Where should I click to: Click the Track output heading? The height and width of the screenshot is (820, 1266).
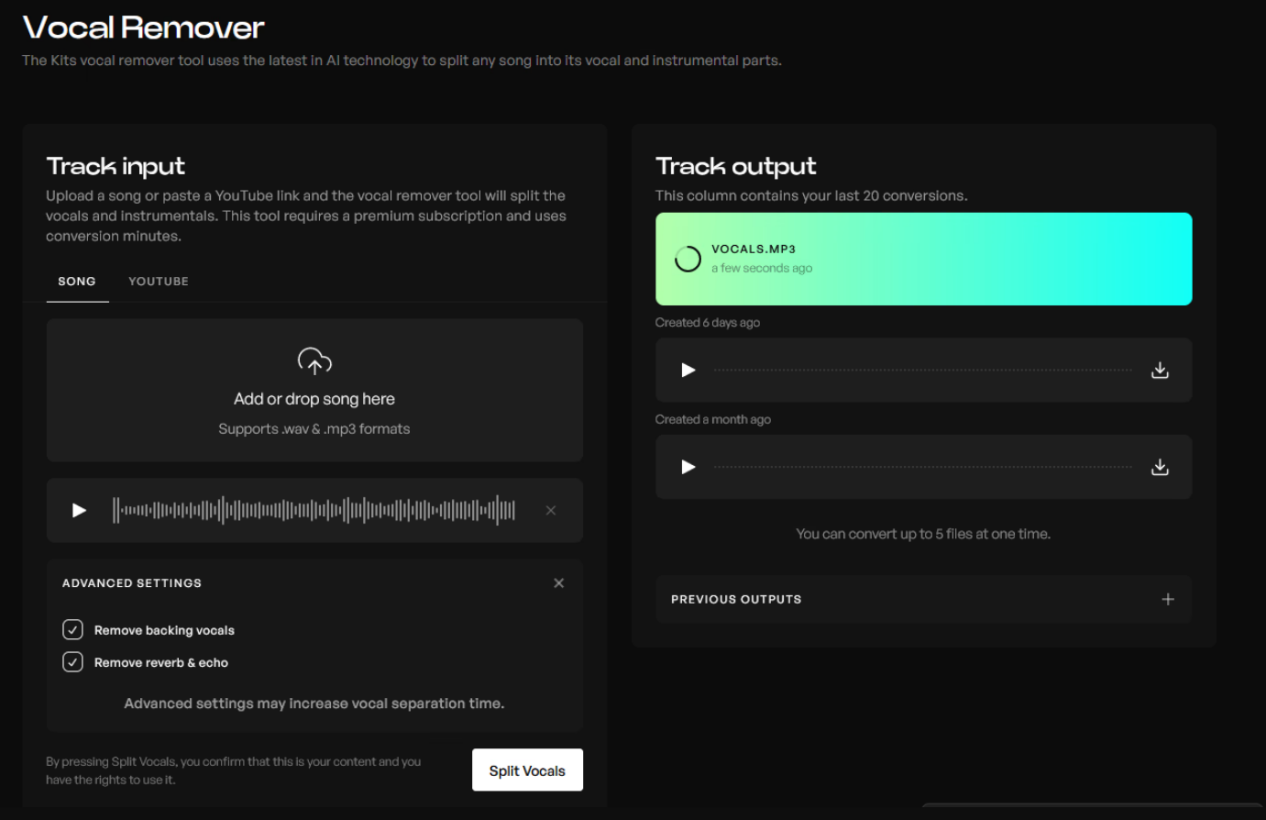736,166
